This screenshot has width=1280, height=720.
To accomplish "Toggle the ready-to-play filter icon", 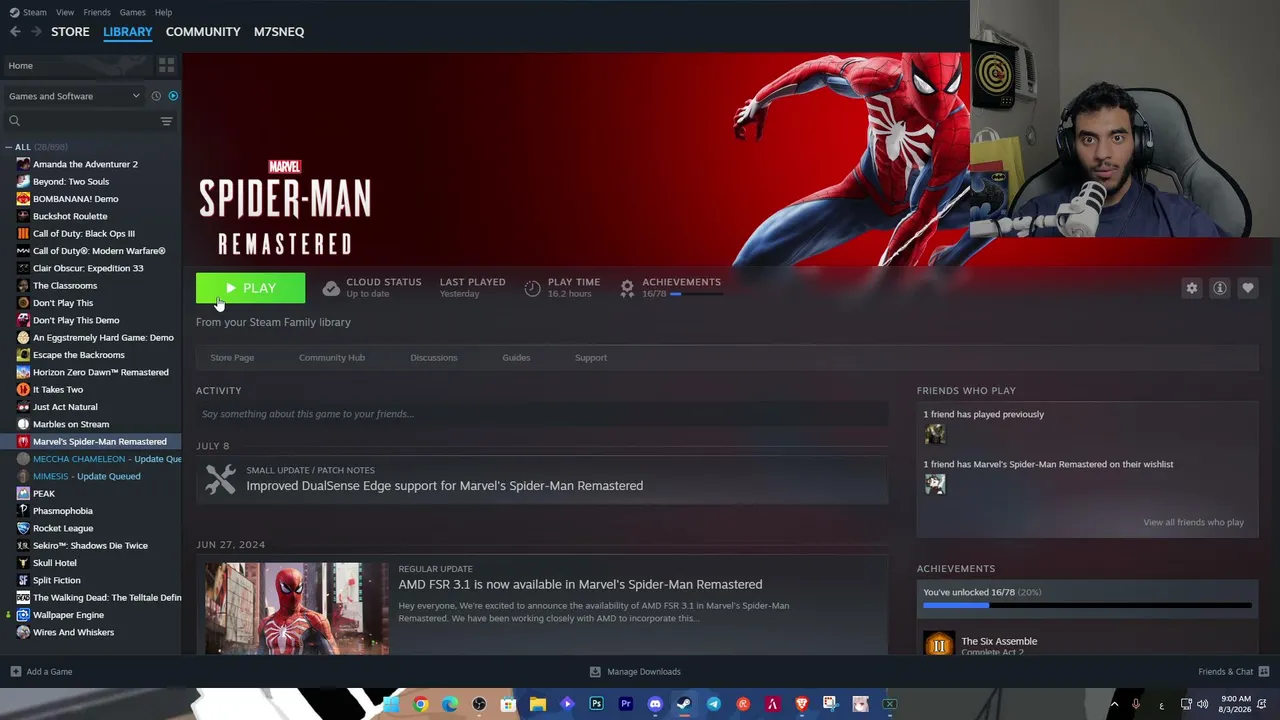I will click(x=173, y=96).
